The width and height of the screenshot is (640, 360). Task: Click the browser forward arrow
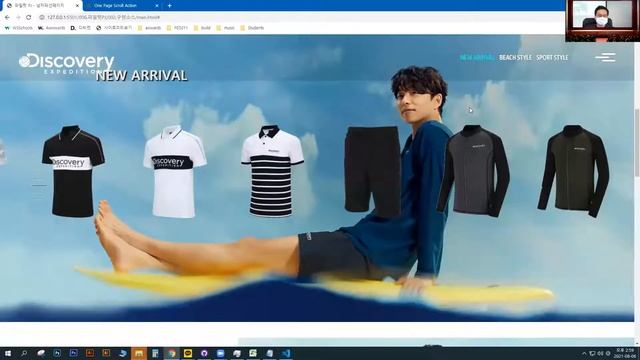coord(18,17)
